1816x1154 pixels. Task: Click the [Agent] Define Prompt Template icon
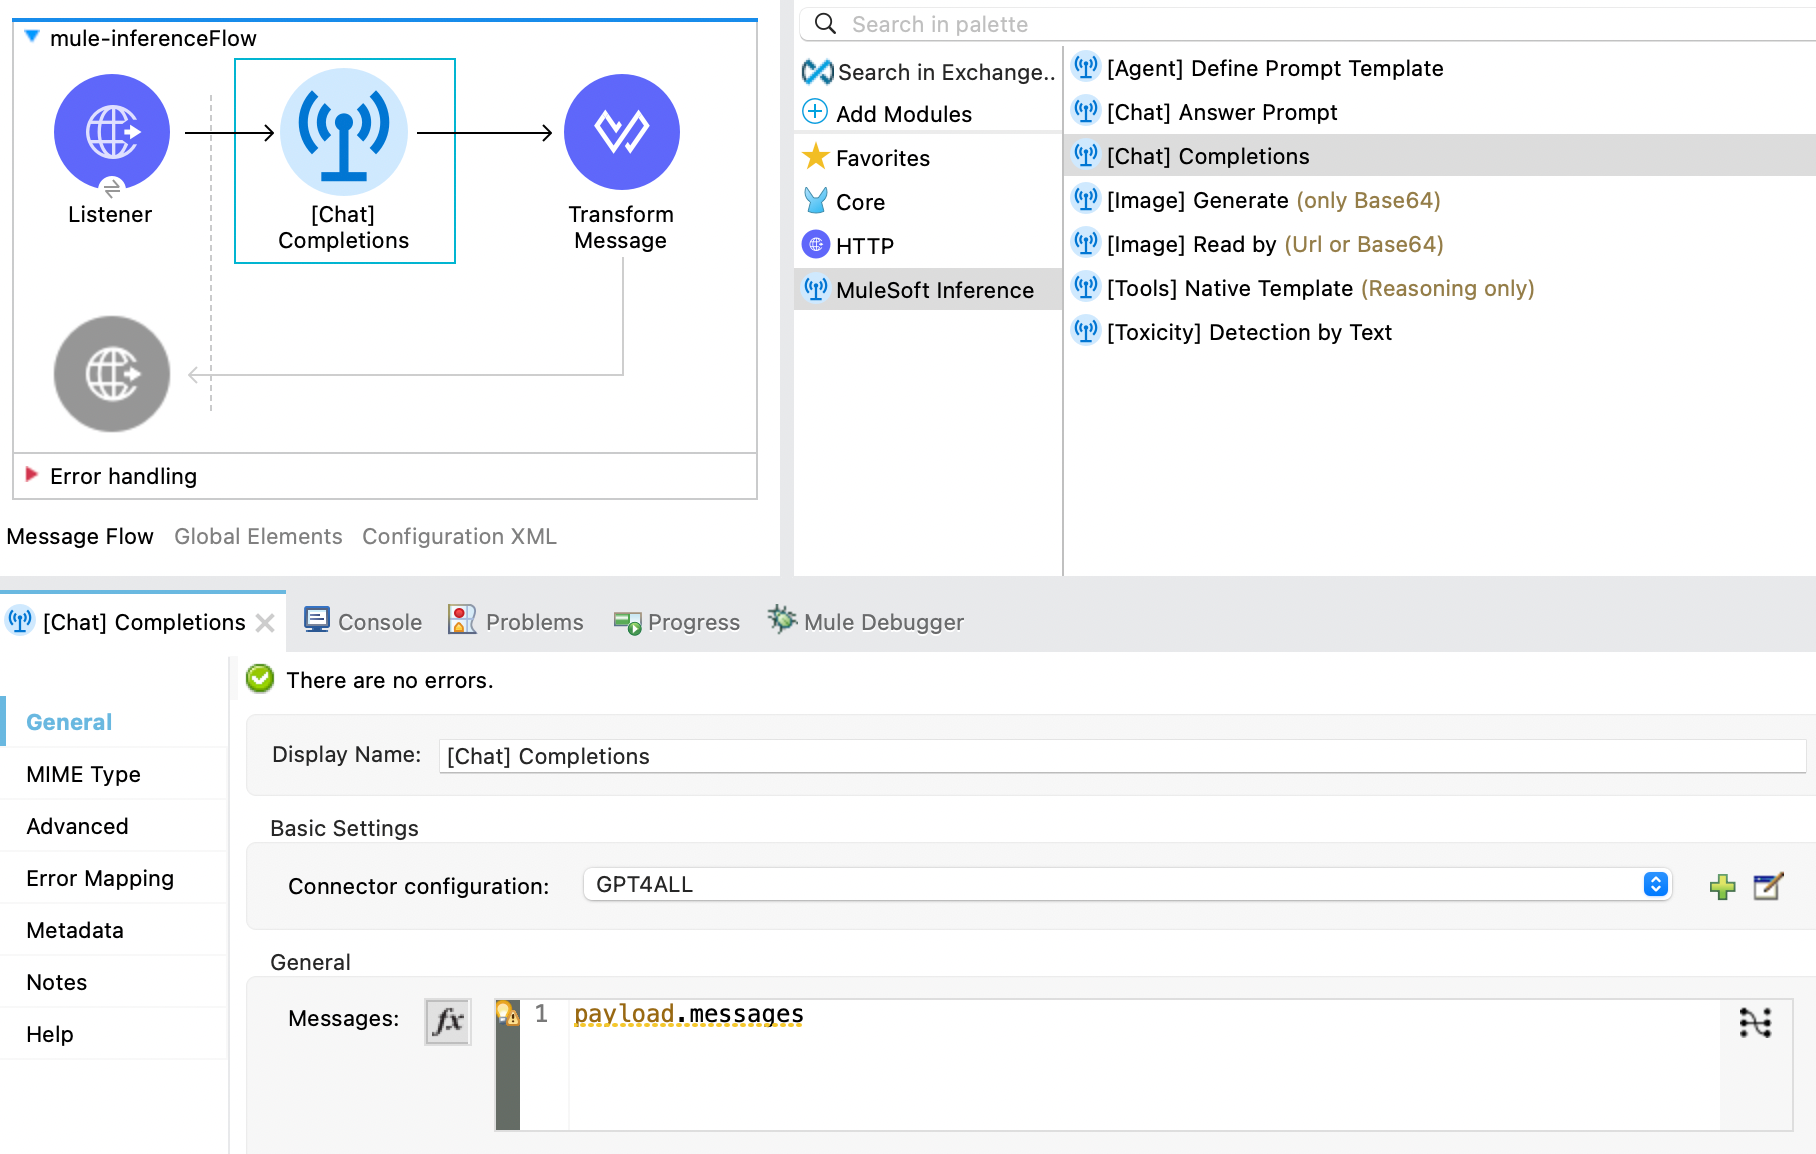coord(1085,67)
